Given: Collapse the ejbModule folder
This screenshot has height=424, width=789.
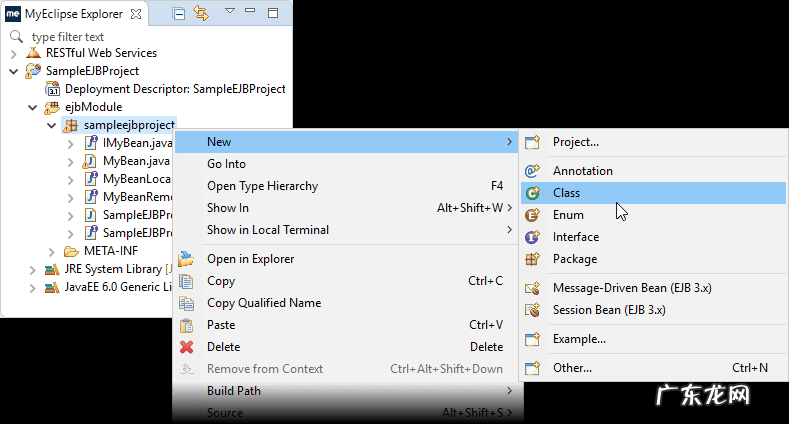Looking at the screenshot, I should click(32, 107).
